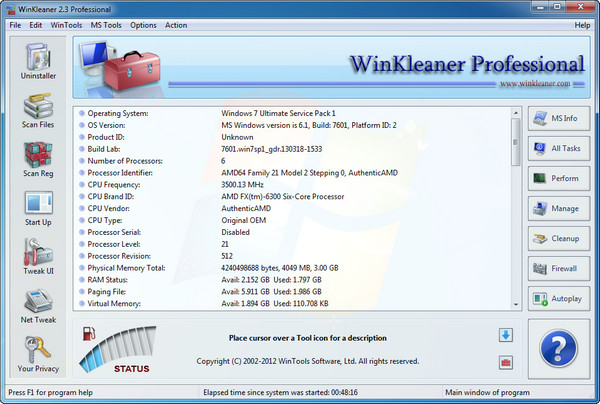Viewport: 600px width, 404px height.
Task: Open the Net Tweak tool
Action: [38, 306]
